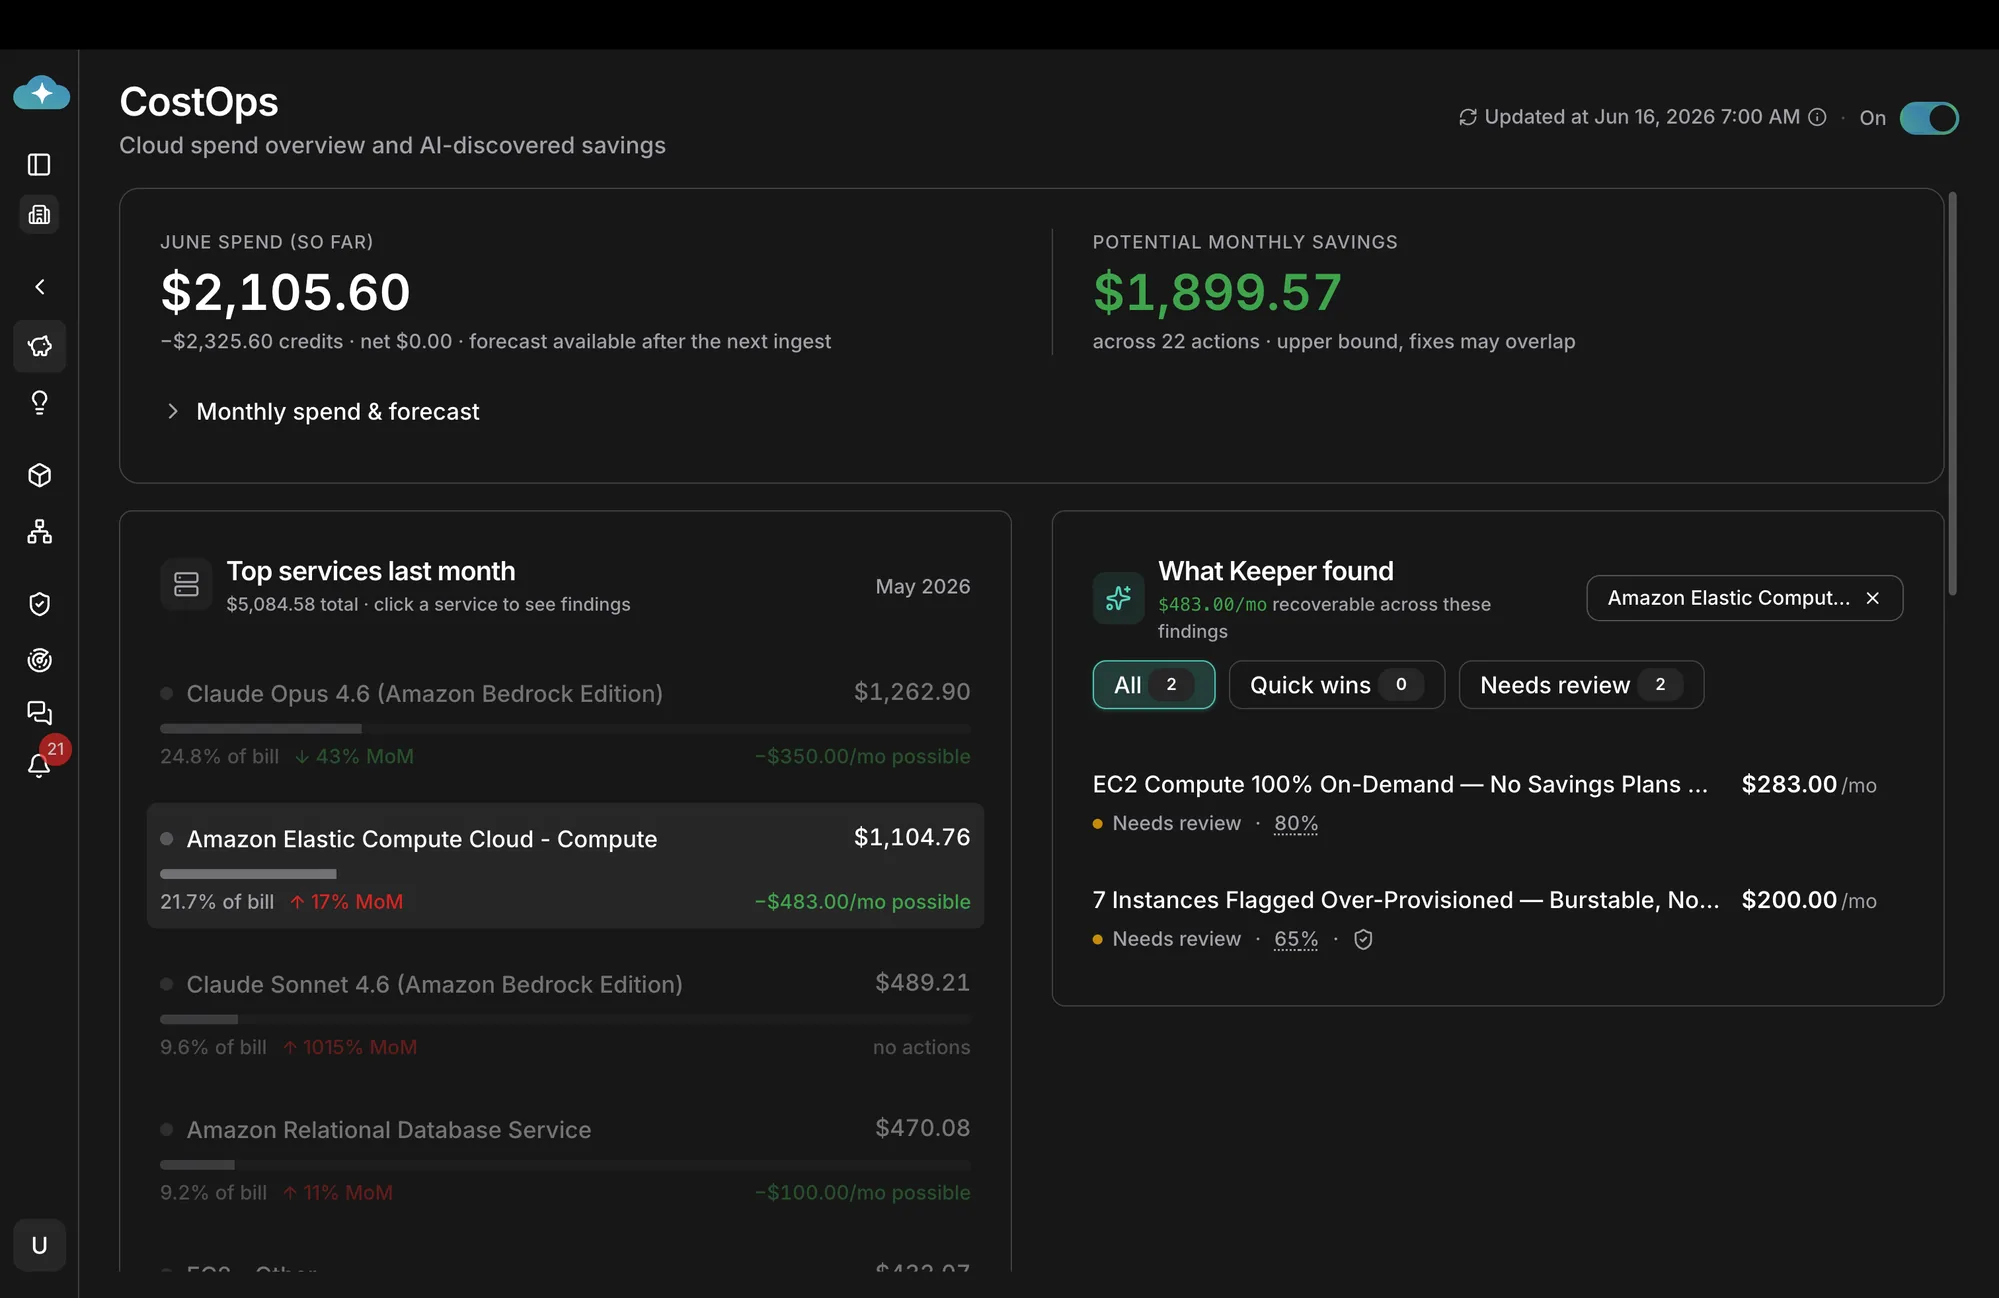This screenshot has height=1298, width=1999.
Task: Open the U user avatar menu
Action: tap(39, 1245)
